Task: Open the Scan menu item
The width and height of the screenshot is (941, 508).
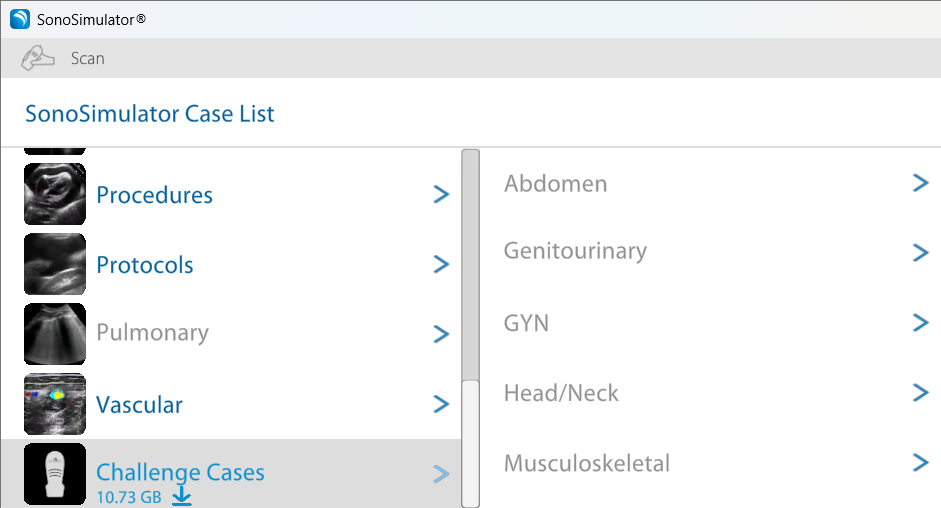Action: 87,58
